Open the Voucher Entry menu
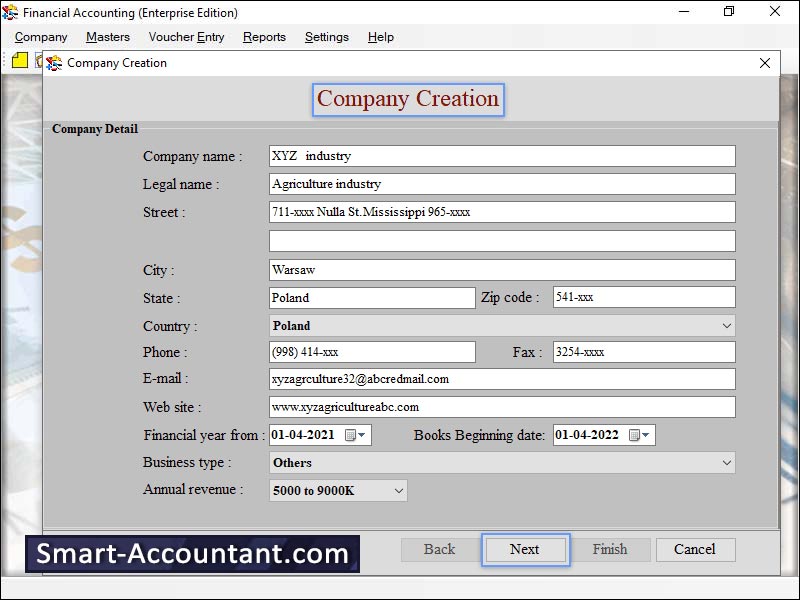 [186, 37]
